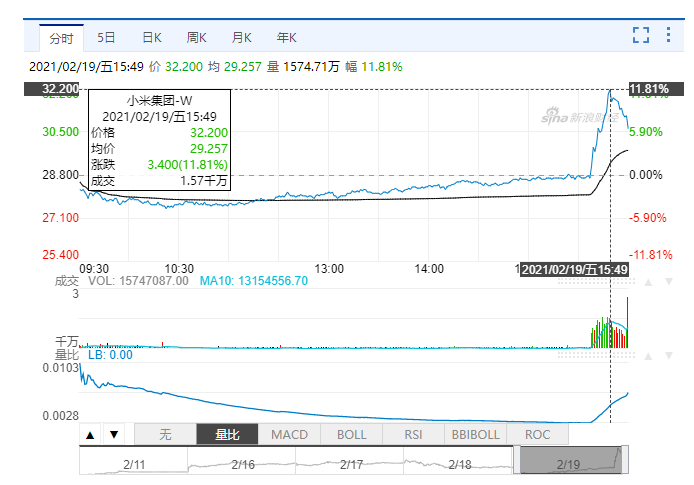694x485 pixels.
Task: Select the RSI indicator
Action: click(x=413, y=435)
